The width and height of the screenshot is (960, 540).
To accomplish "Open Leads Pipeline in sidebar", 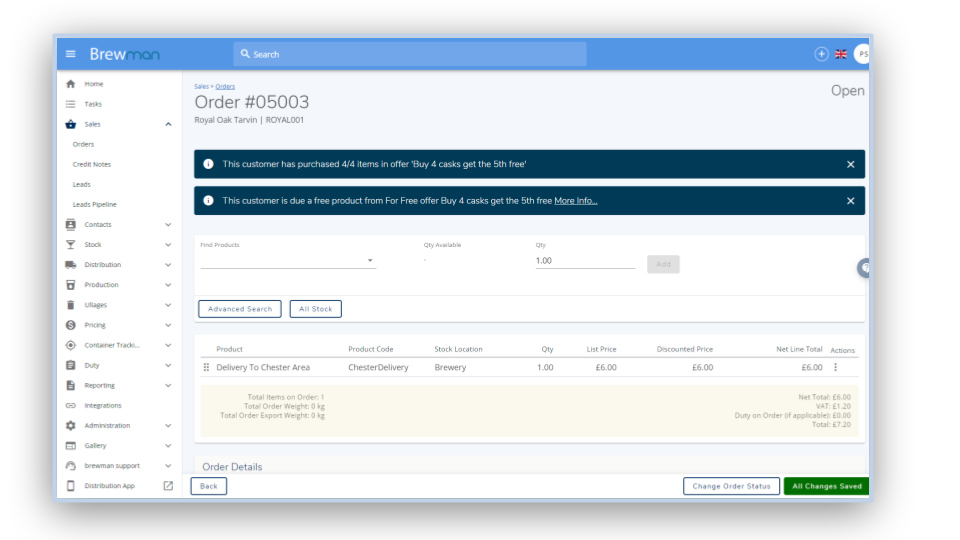I will (x=94, y=204).
